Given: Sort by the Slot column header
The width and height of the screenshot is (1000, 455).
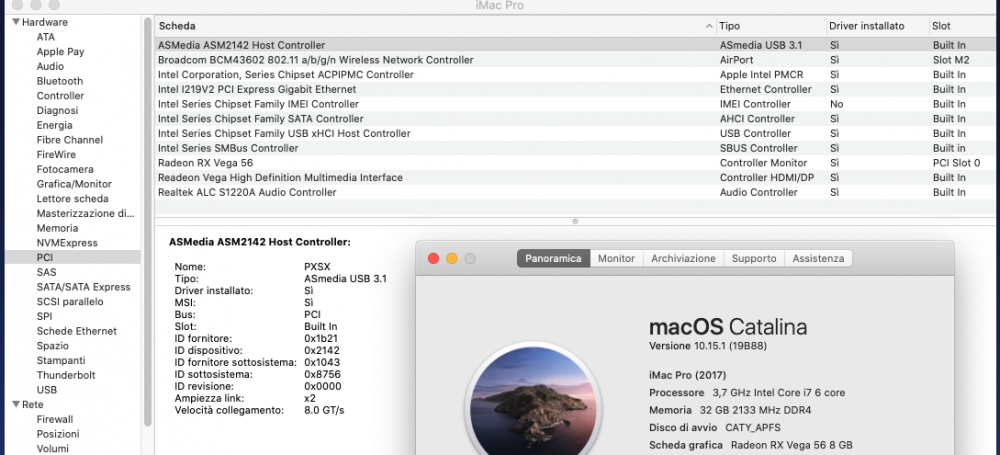Looking at the screenshot, I should click(963, 26).
